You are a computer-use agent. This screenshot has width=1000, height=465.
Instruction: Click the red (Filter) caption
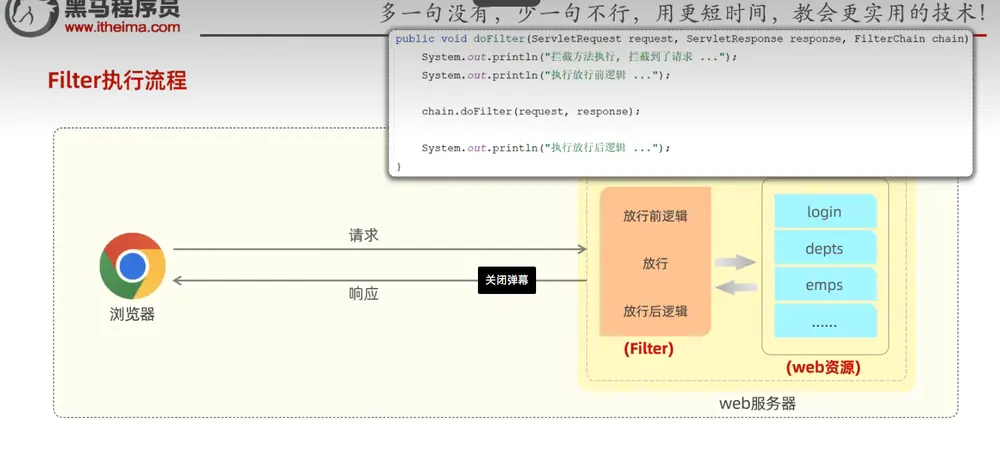(649, 349)
